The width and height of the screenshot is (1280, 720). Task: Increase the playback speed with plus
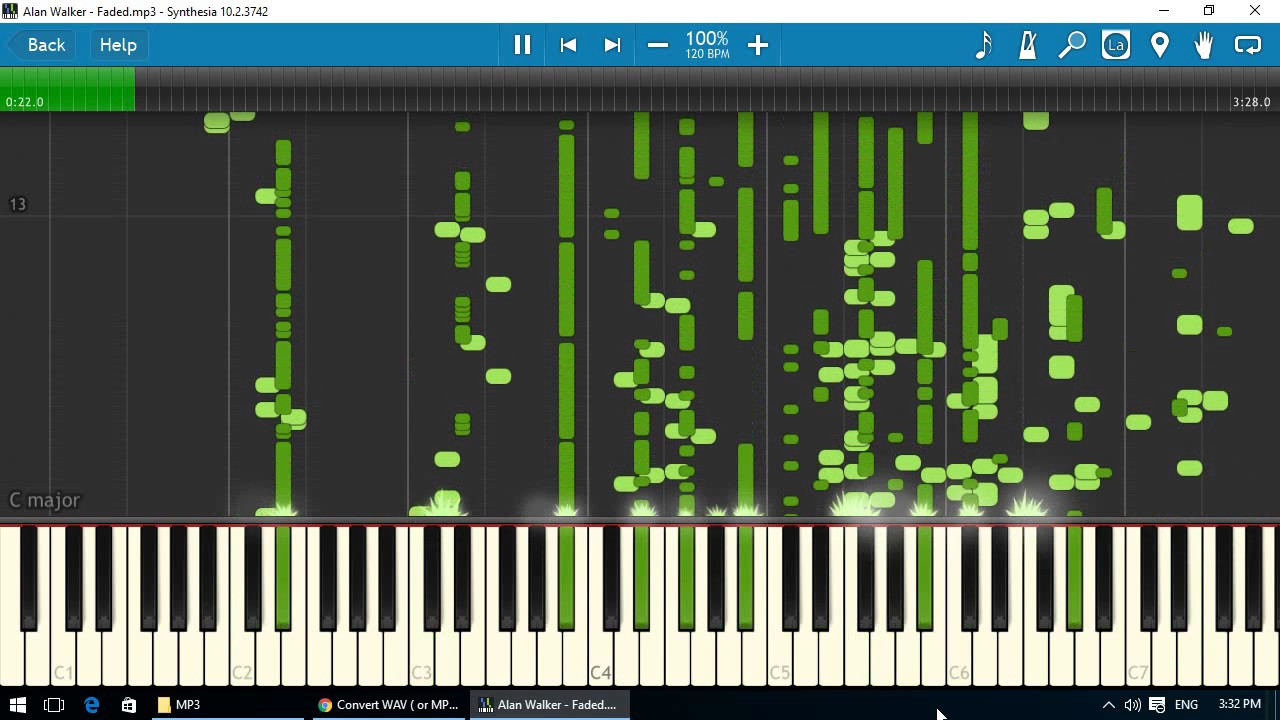click(757, 45)
